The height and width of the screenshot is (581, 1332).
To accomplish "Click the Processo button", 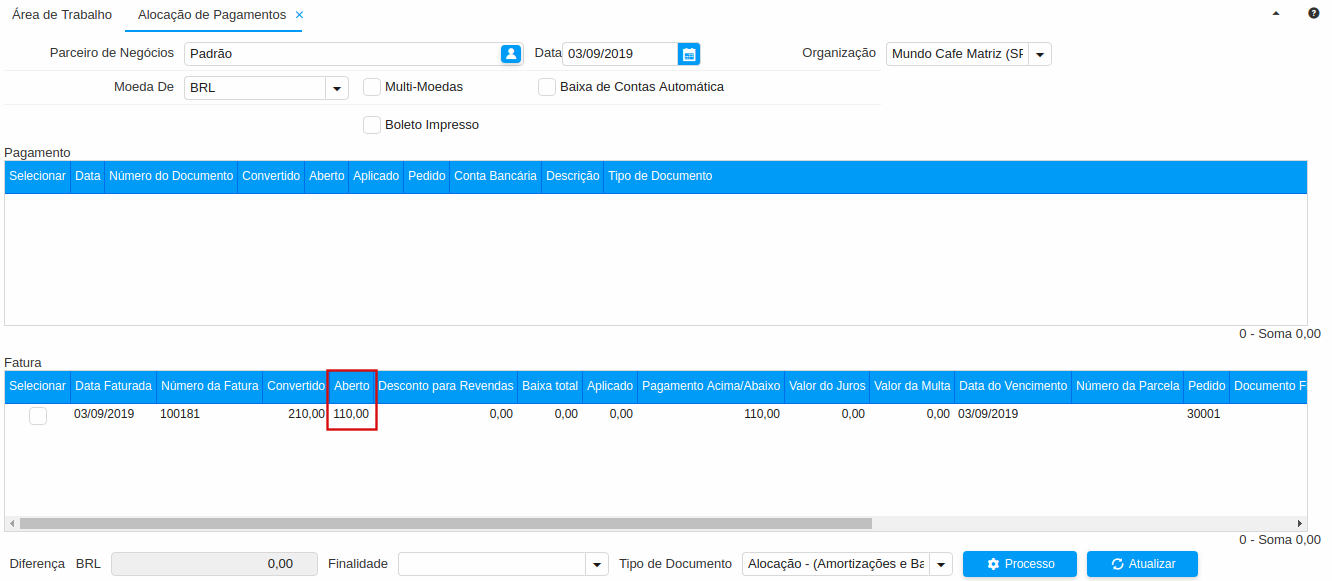I will click(1019, 564).
